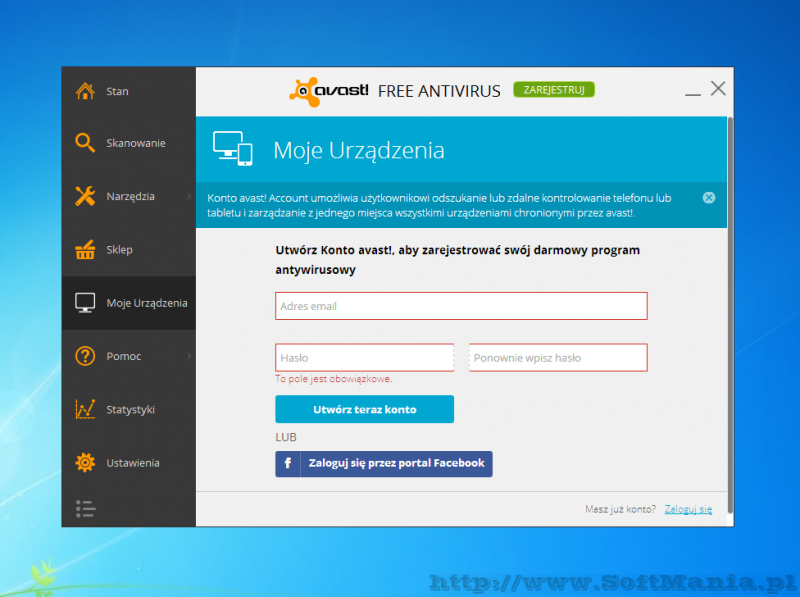Expand the Pomoc submenu arrow
Image resolution: width=800 pixels, height=597 pixels.
click(x=189, y=356)
